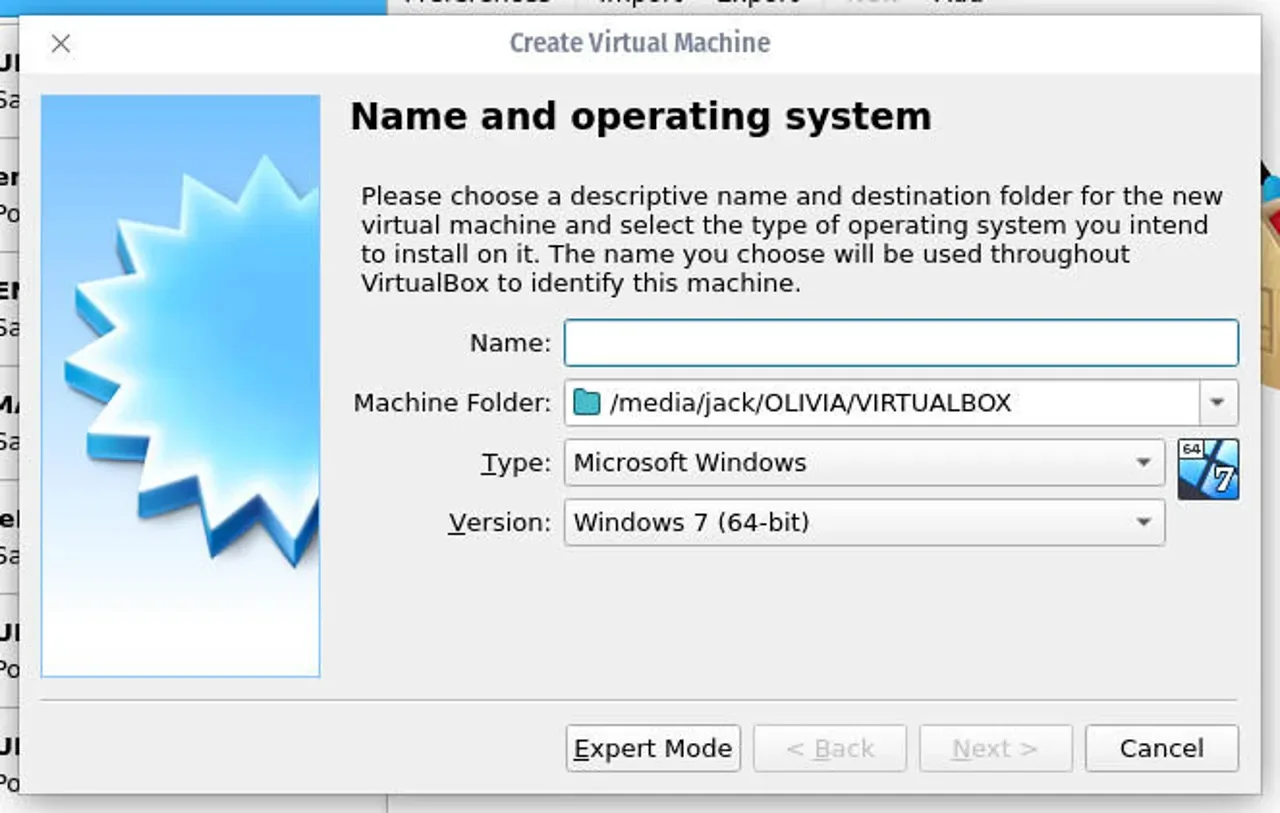Image resolution: width=1280 pixels, height=813 pixels.
Task: Click the folder icon in Machine Folder
Action: pos(587,403)
